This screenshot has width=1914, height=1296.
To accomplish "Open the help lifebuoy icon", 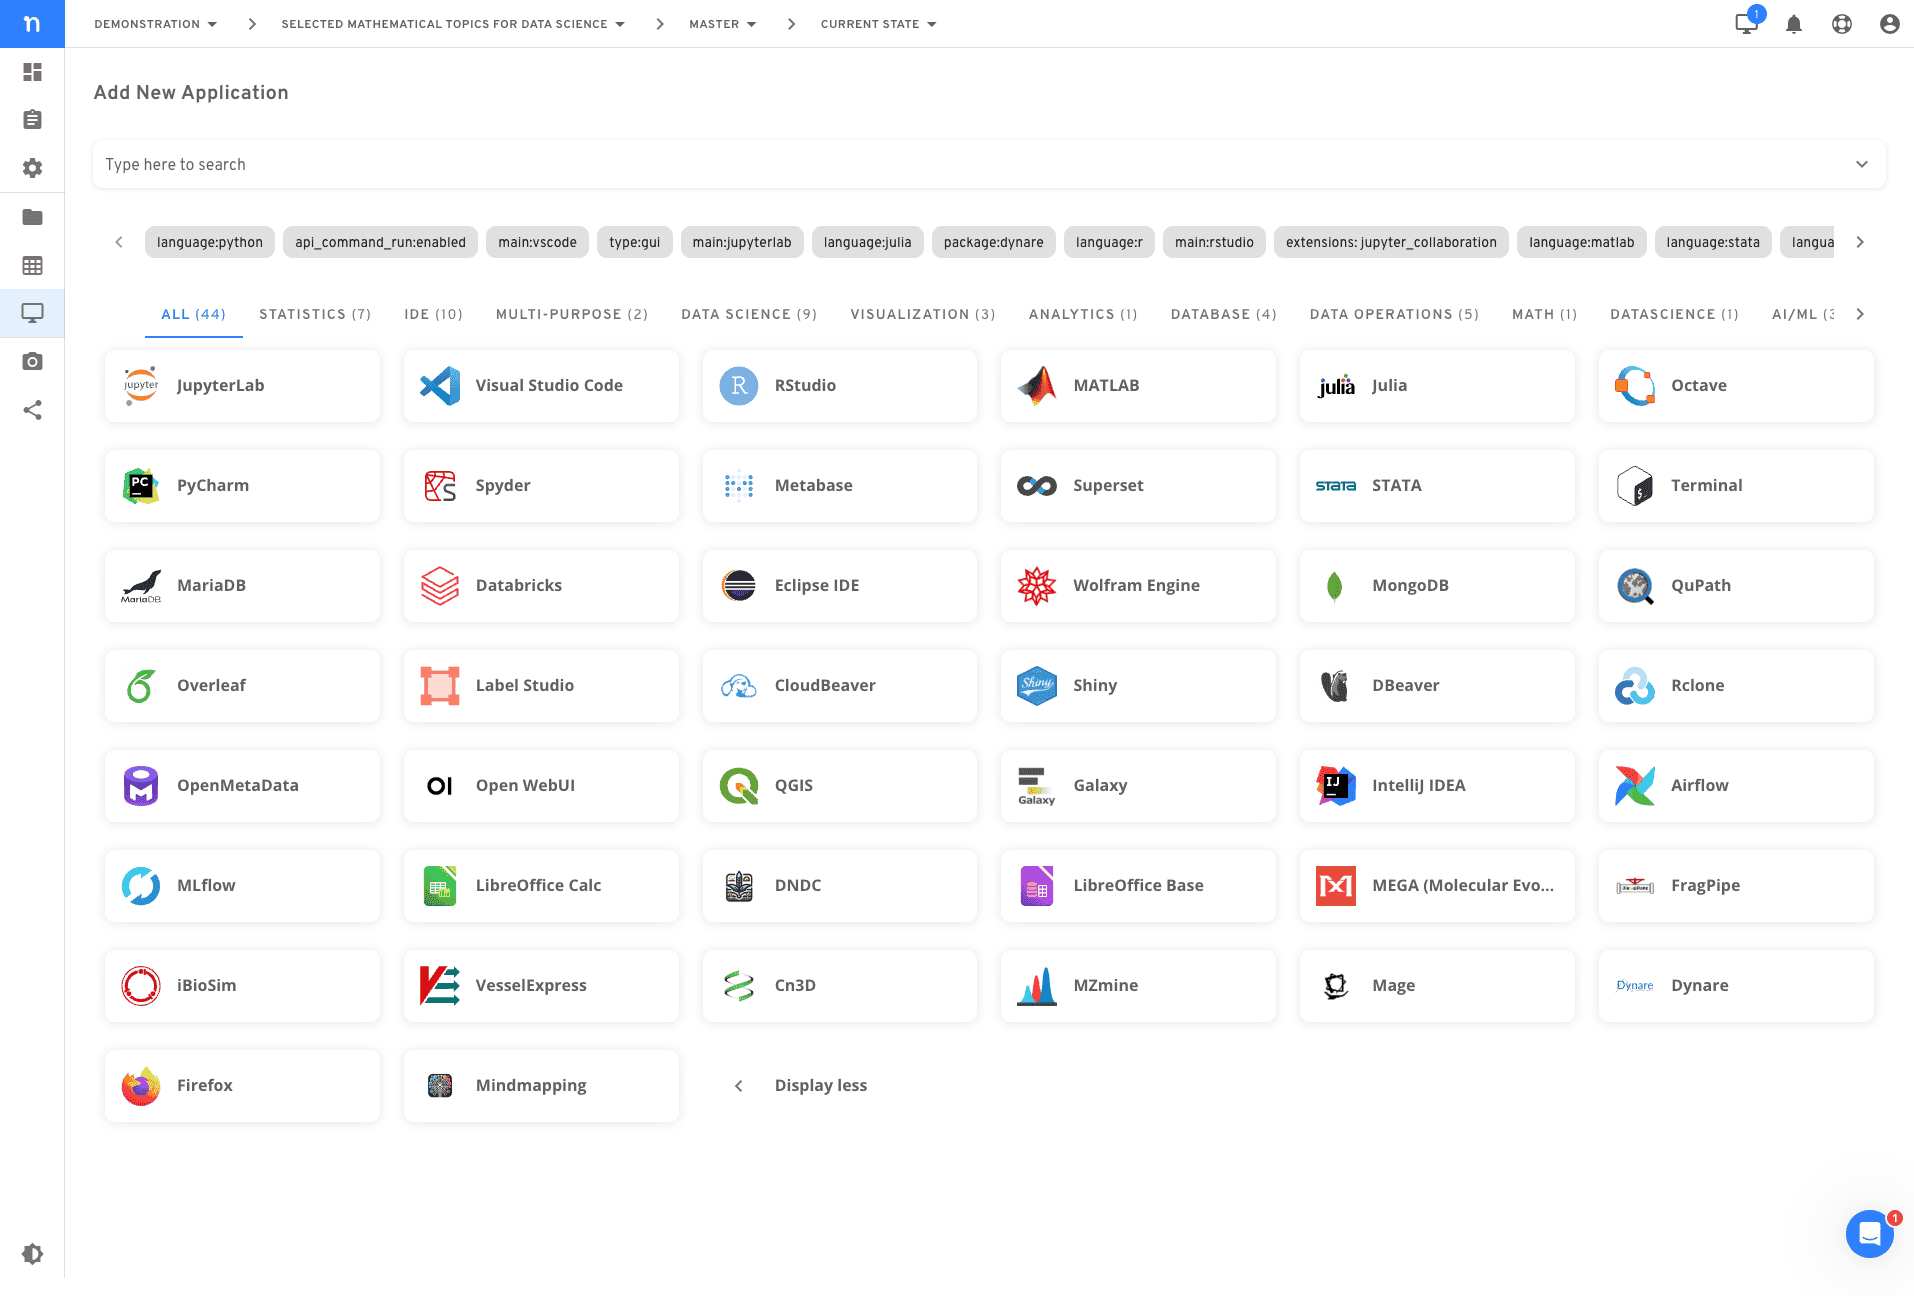I will coord(1842,24).
